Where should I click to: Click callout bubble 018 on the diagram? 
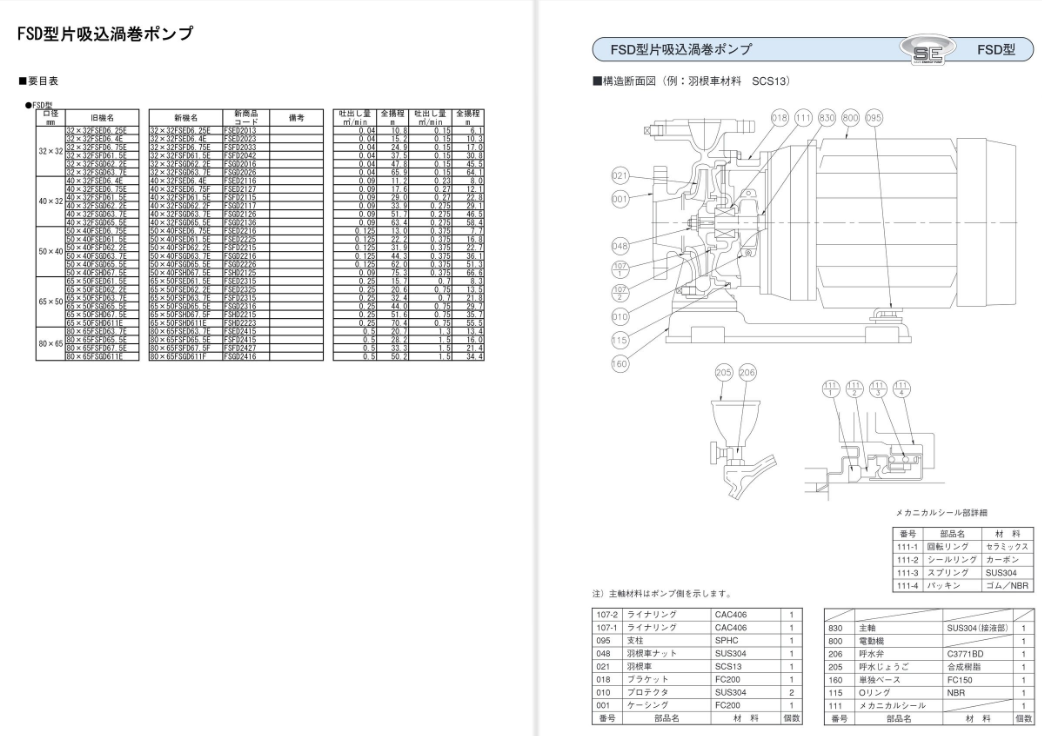pyautogui.click(x=780, y=118)
